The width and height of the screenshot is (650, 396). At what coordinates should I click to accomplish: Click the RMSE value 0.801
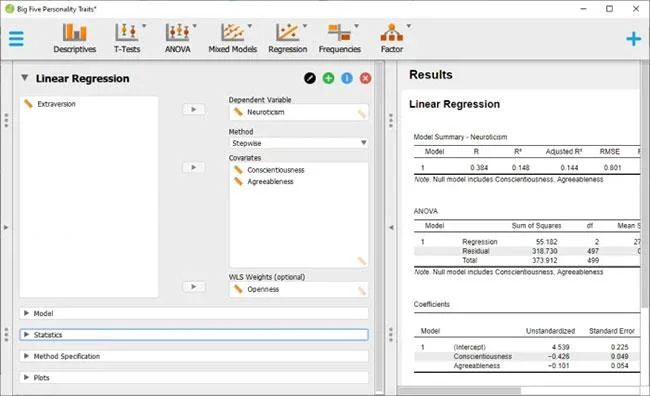[612, 168]
